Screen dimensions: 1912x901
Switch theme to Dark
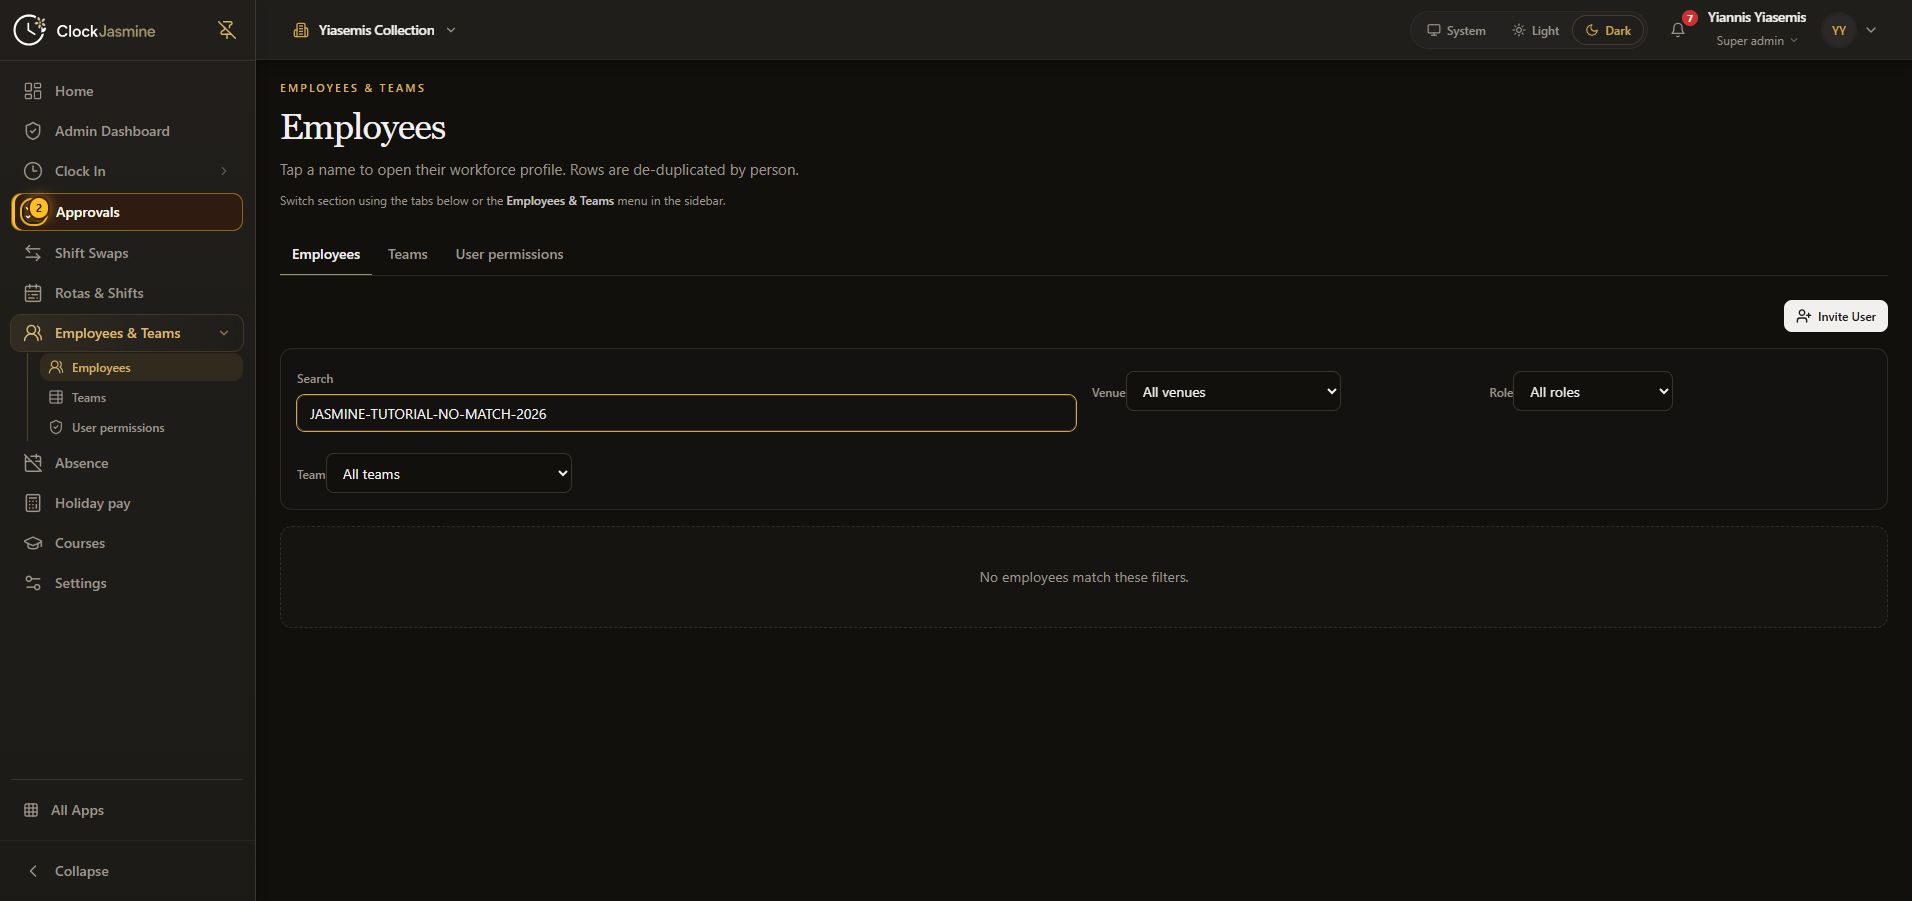pyautogui.click(x=1608, y=30)
